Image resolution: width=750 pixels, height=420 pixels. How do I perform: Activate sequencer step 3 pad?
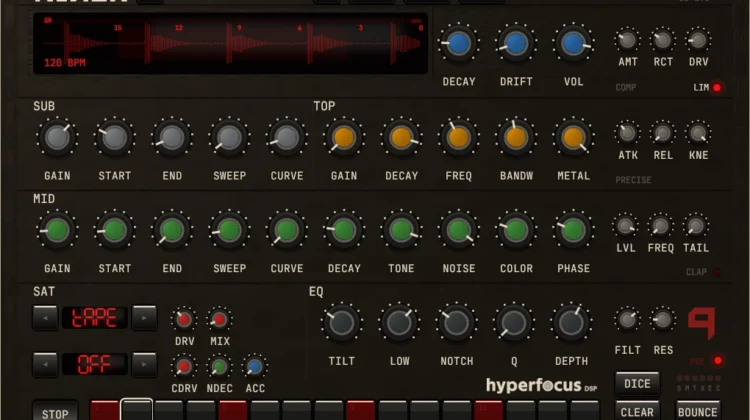[x=168, y=411]
